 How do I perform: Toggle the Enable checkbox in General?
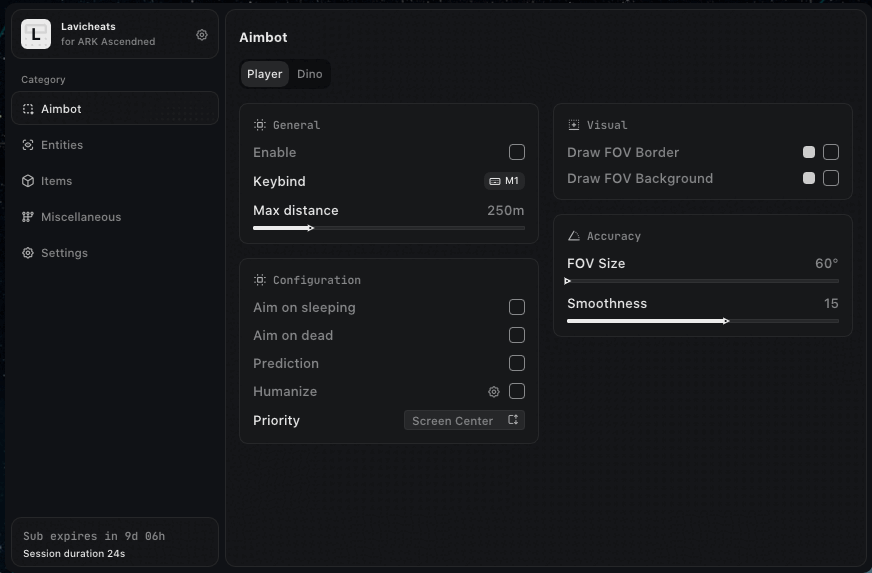[517, 152]
